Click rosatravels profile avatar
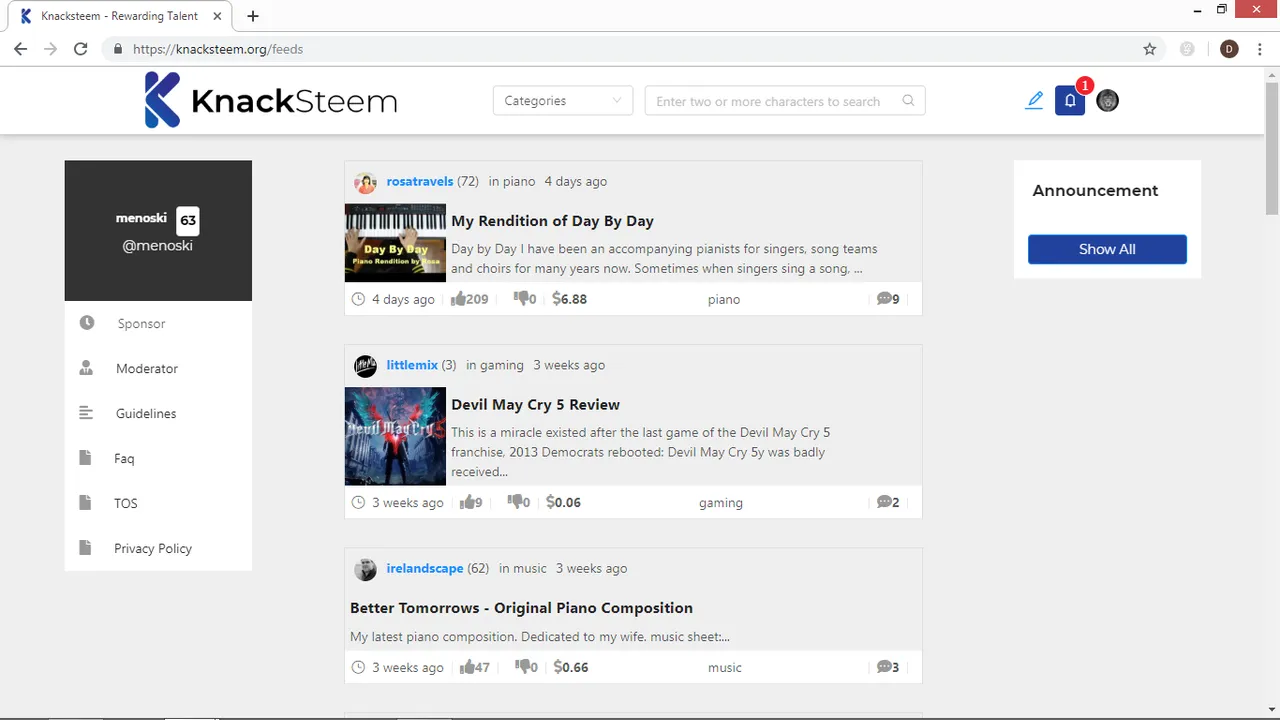This screenshot has width=1280, height=720. 365,182
